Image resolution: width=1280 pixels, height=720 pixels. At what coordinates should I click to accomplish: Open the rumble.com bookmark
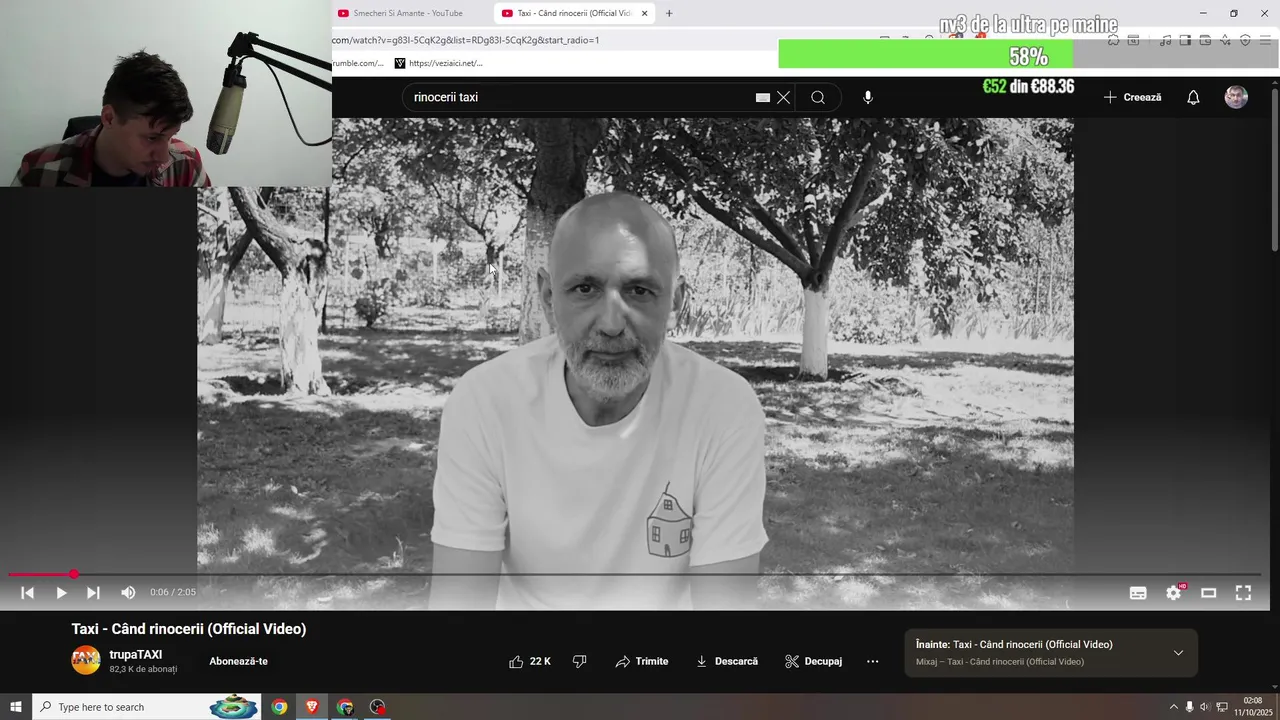(358, 63)
